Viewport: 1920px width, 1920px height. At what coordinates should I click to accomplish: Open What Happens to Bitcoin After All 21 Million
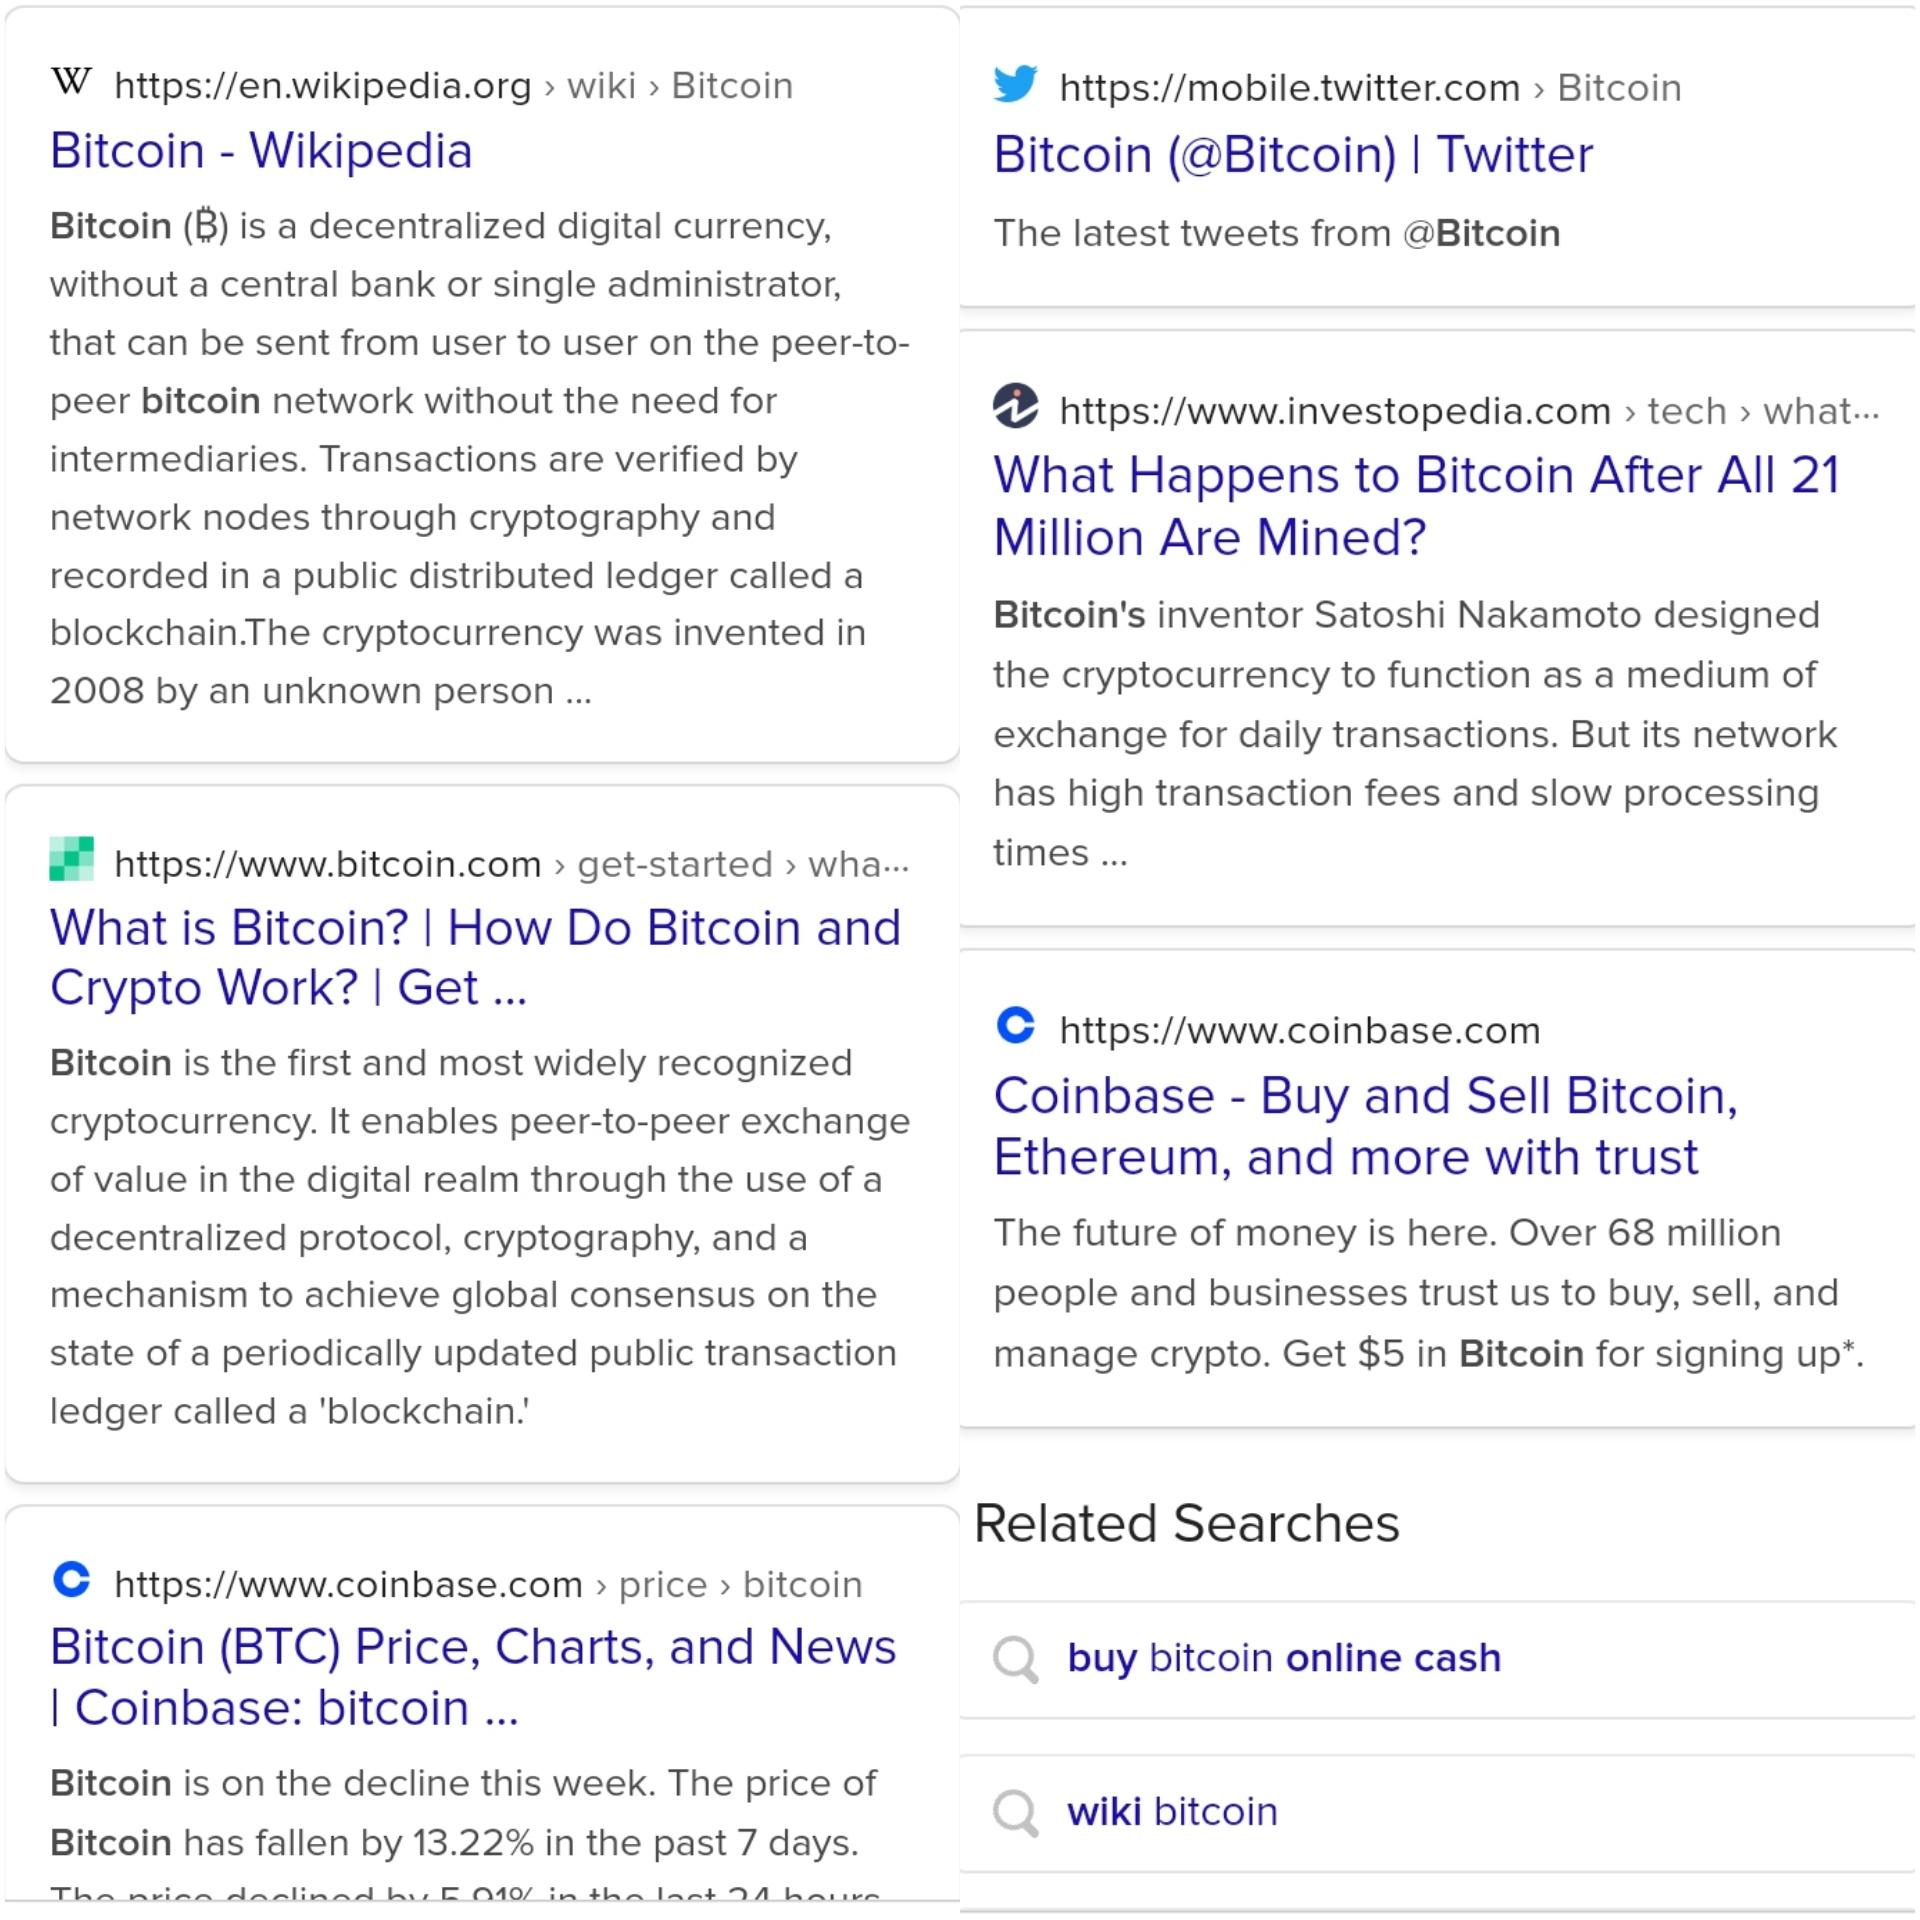(1416, 506)
